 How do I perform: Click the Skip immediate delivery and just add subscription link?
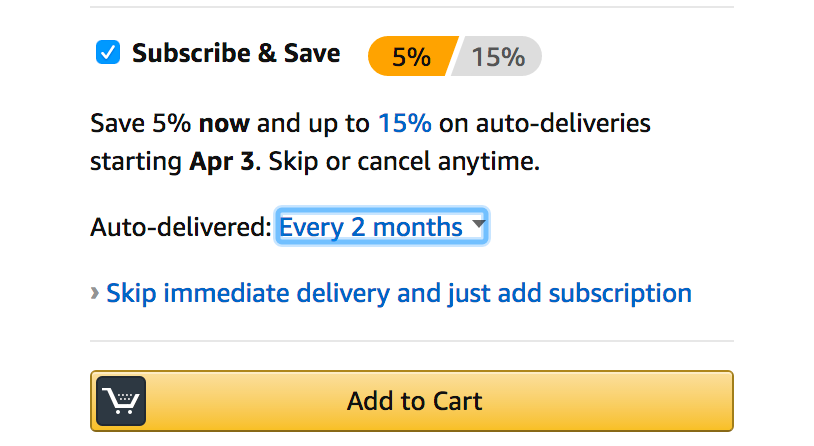pyautogui.click(x=399, y=293)
